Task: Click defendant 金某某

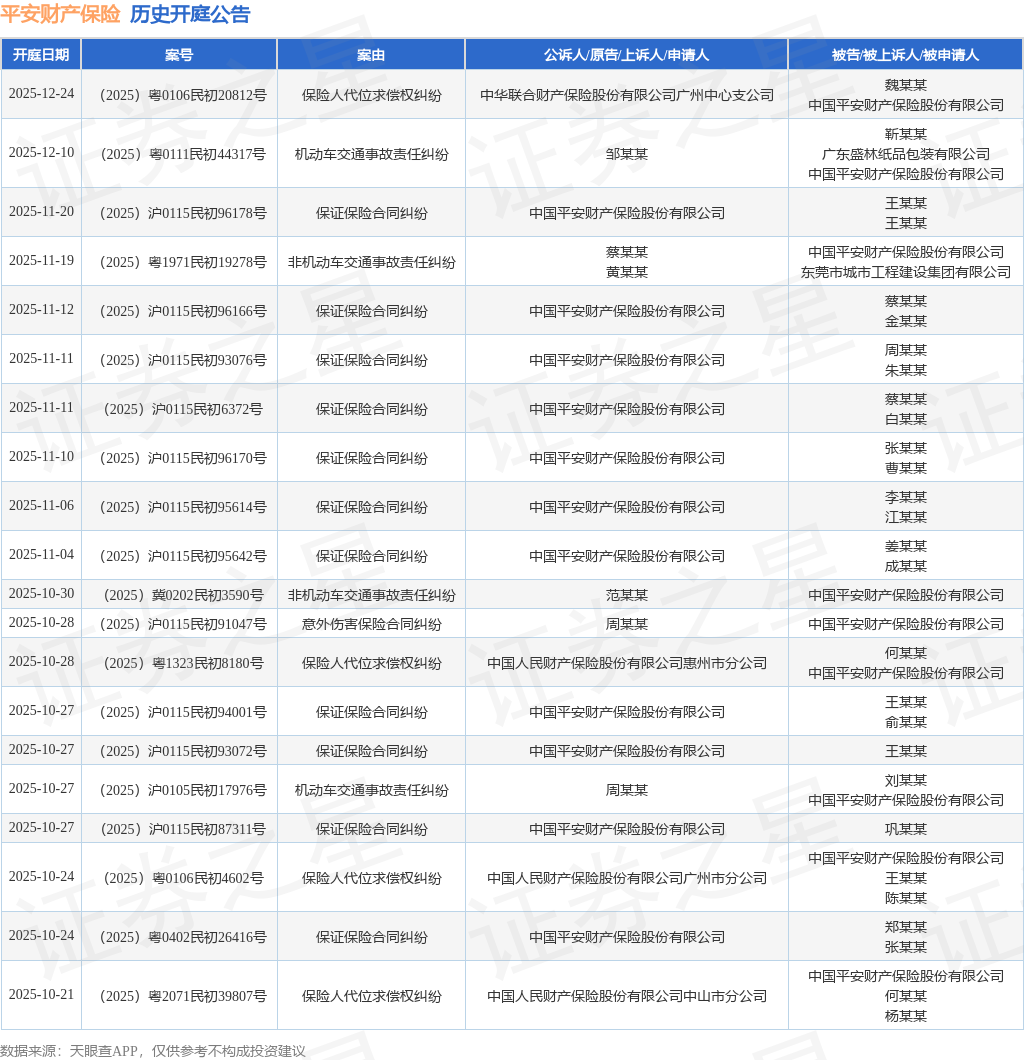Action: (906, 321)
